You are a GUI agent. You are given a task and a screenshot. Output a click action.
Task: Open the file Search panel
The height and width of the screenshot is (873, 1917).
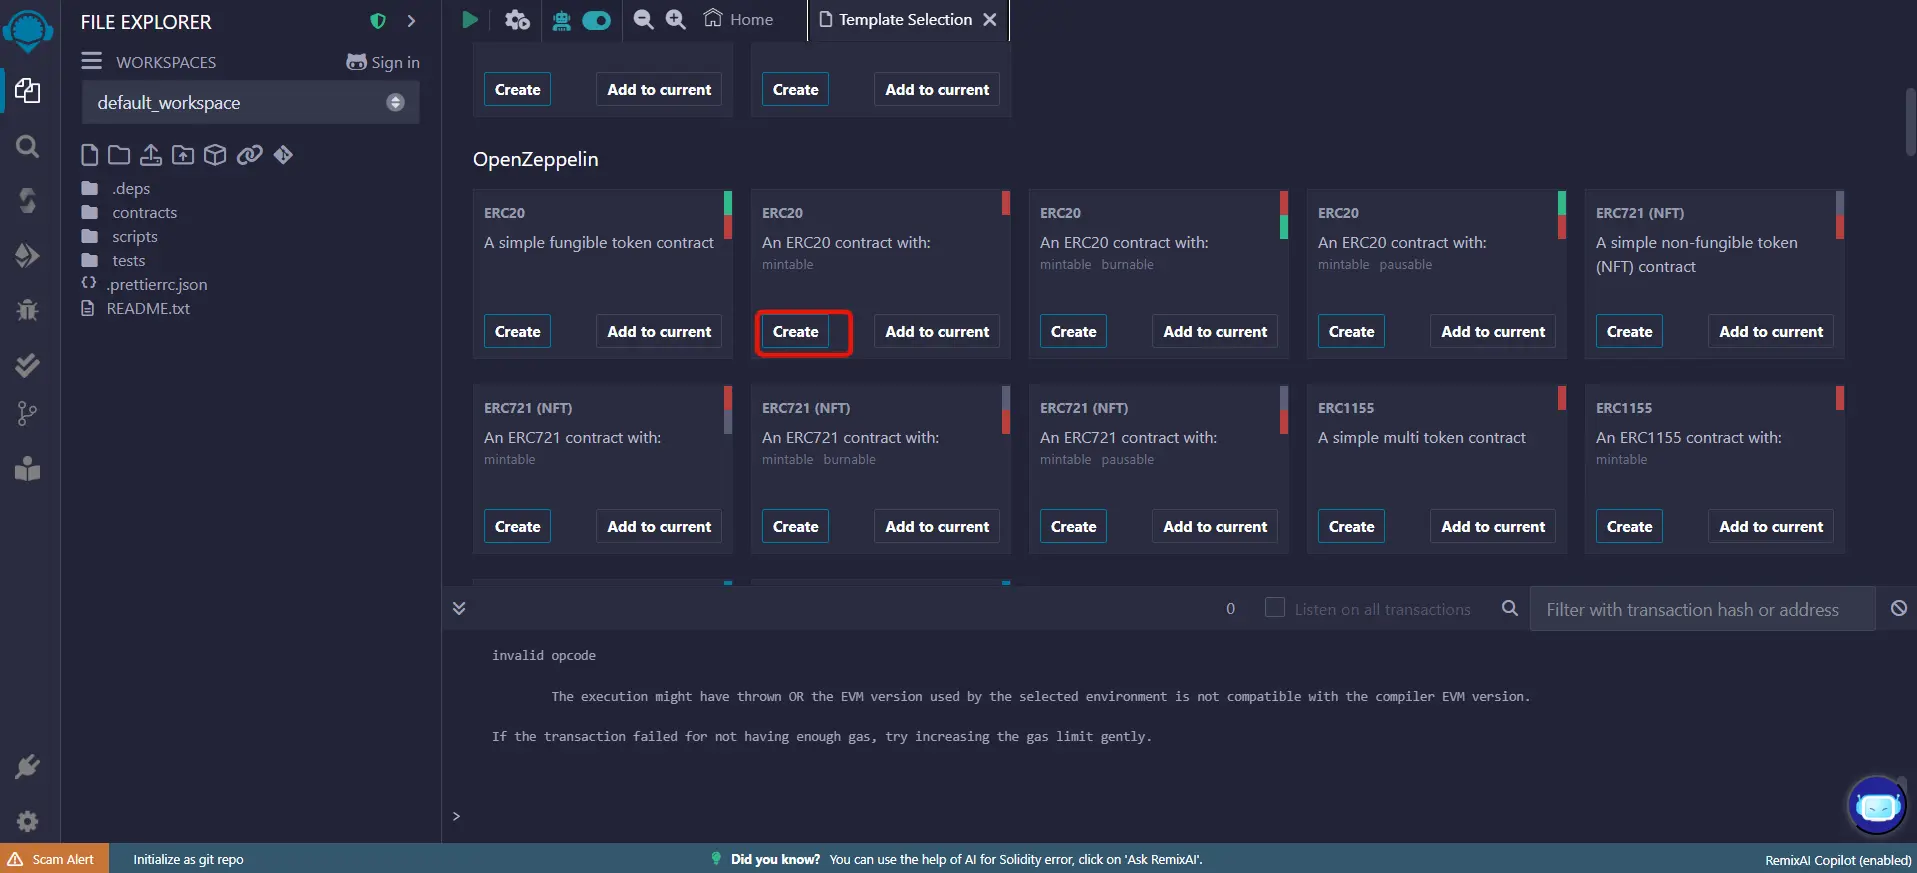coord(28,147)
